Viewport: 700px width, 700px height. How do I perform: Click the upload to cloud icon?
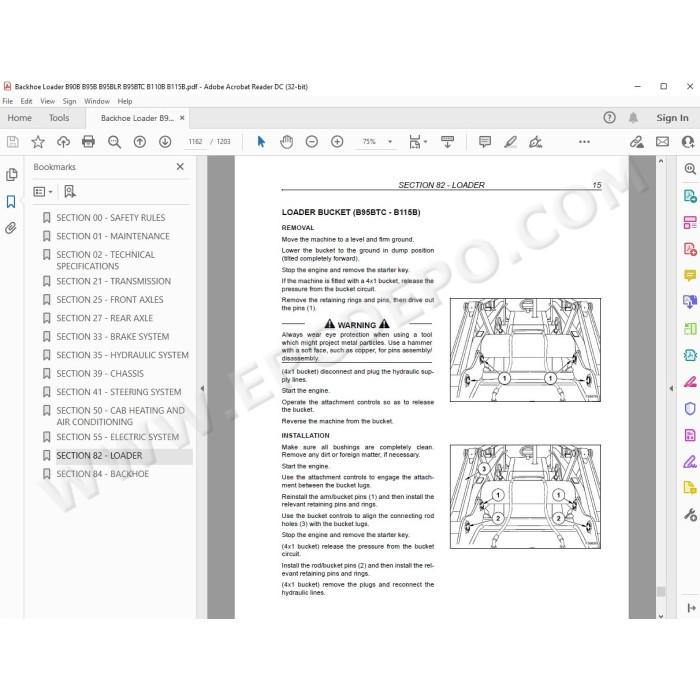tap(63, 142)
